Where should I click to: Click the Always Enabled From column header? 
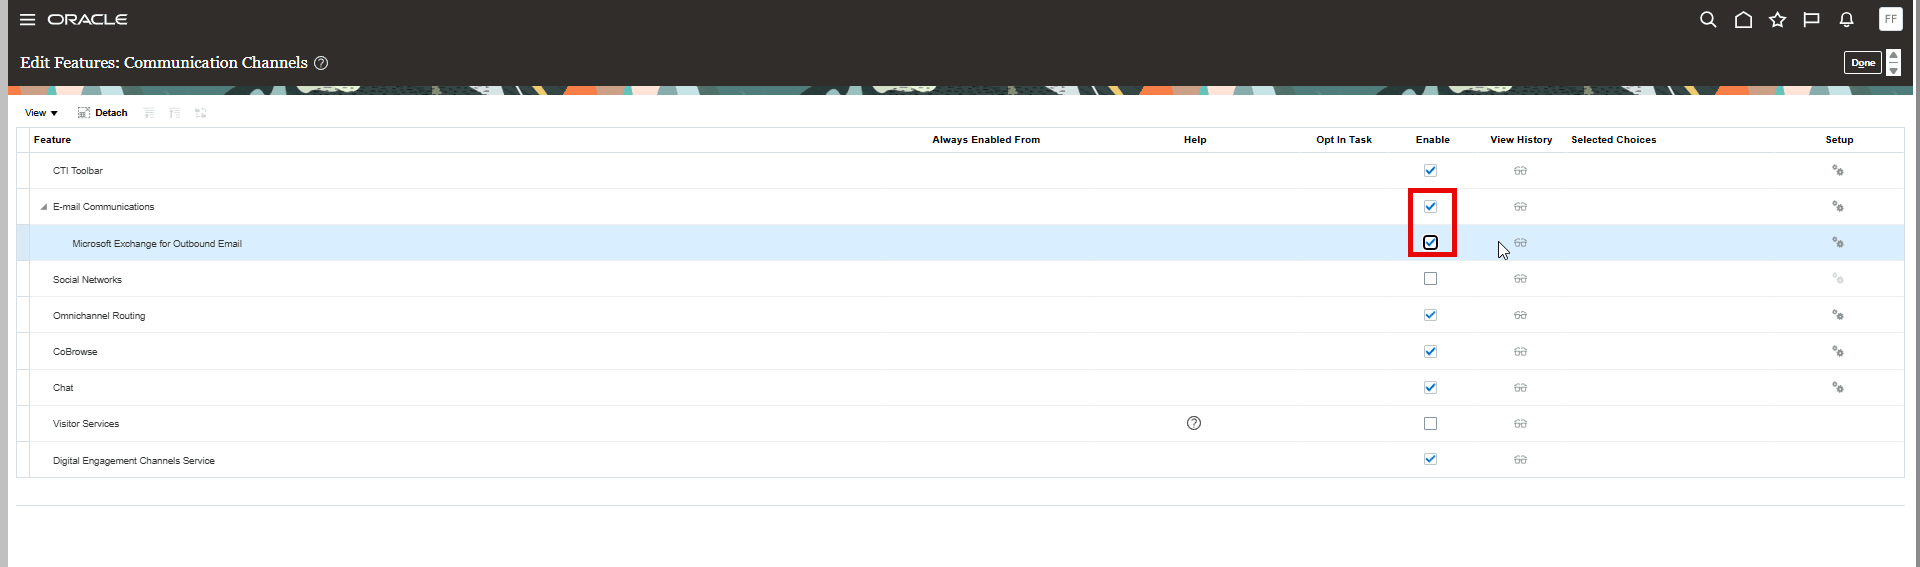pyautogui.click(x=986, y=140)
